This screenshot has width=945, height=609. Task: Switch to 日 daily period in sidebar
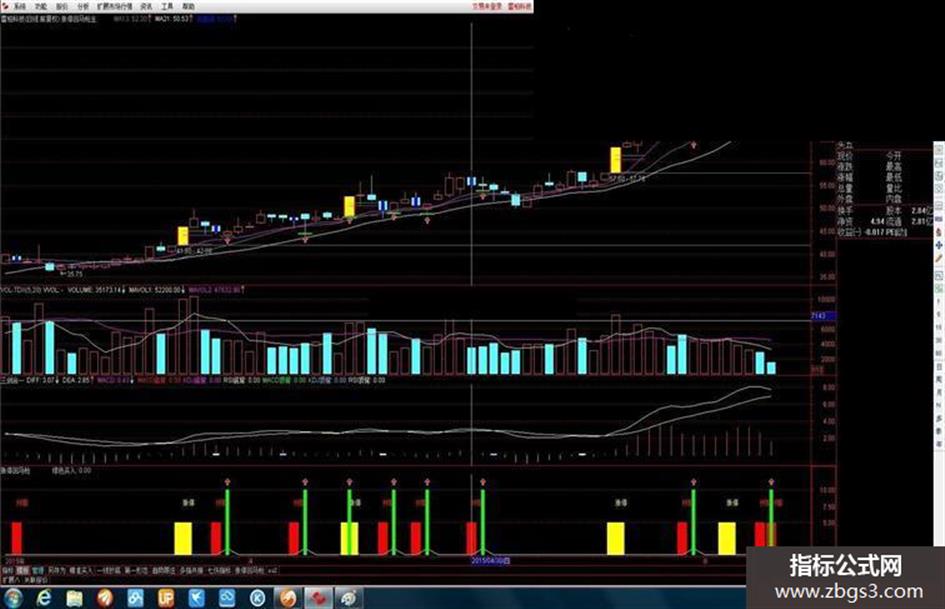(x=939, y=367)
